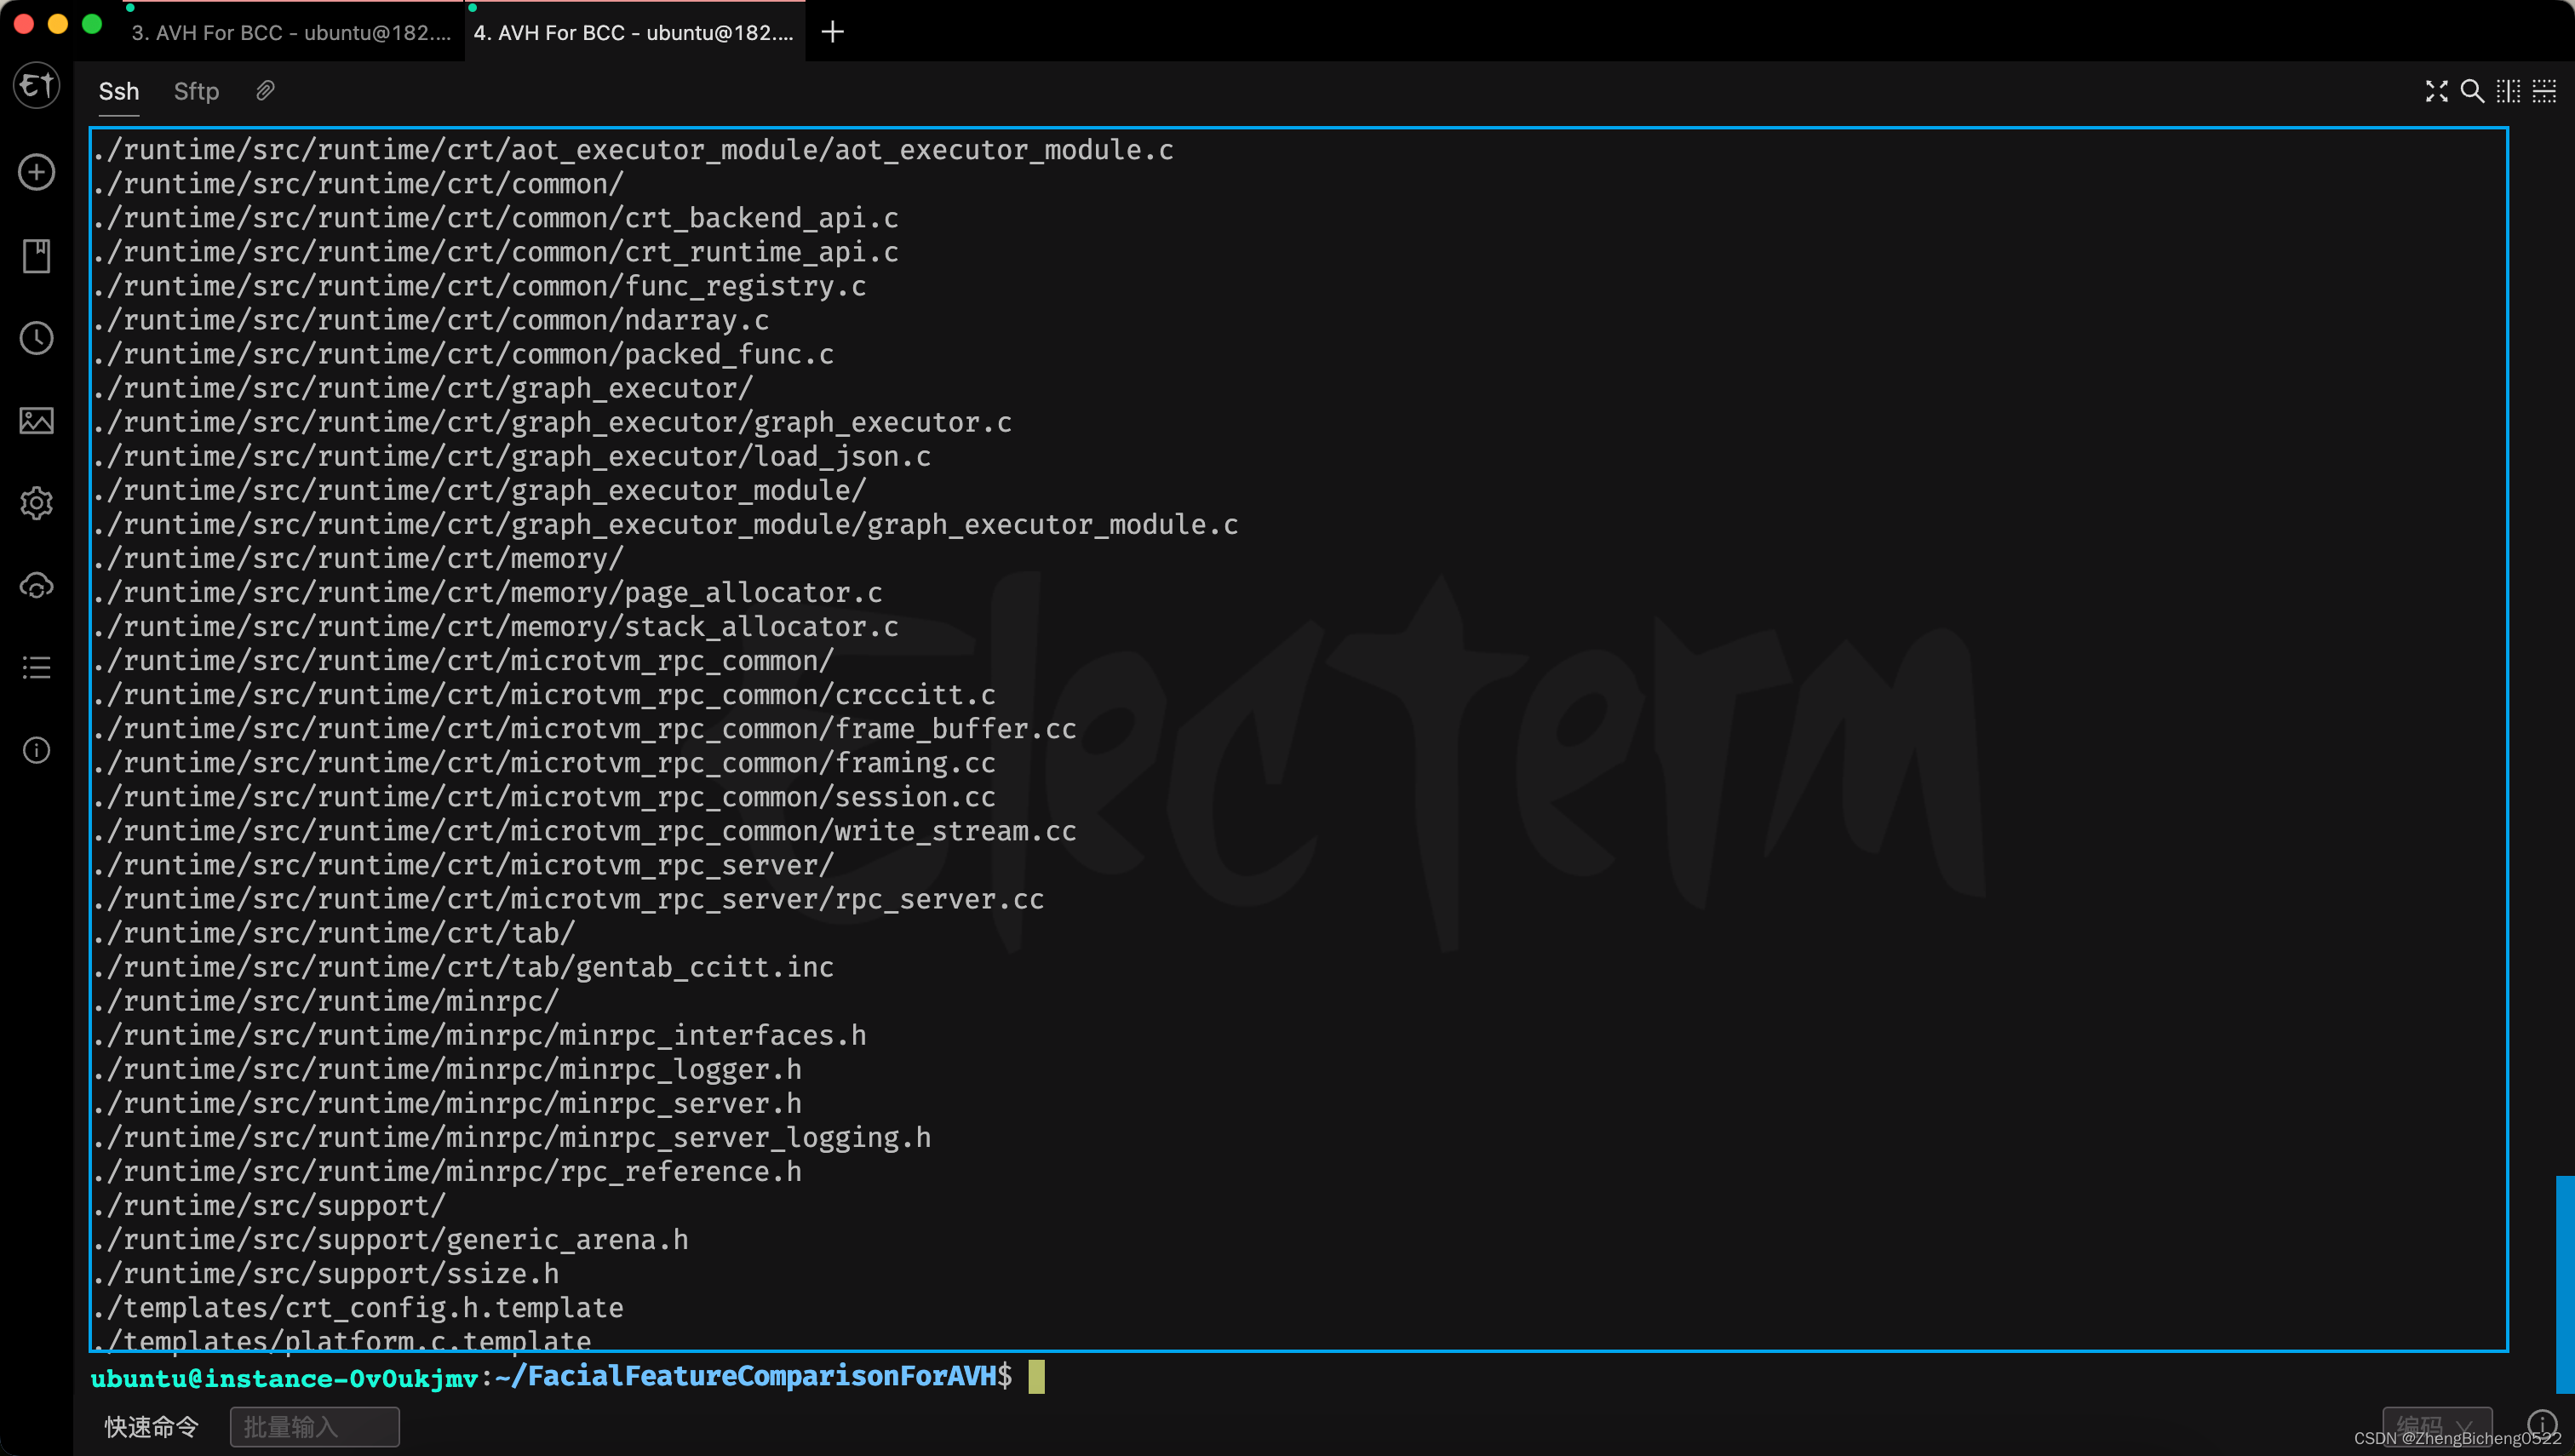
Task: Click the 批量输入 batch input field
Action: point(314,1426)
